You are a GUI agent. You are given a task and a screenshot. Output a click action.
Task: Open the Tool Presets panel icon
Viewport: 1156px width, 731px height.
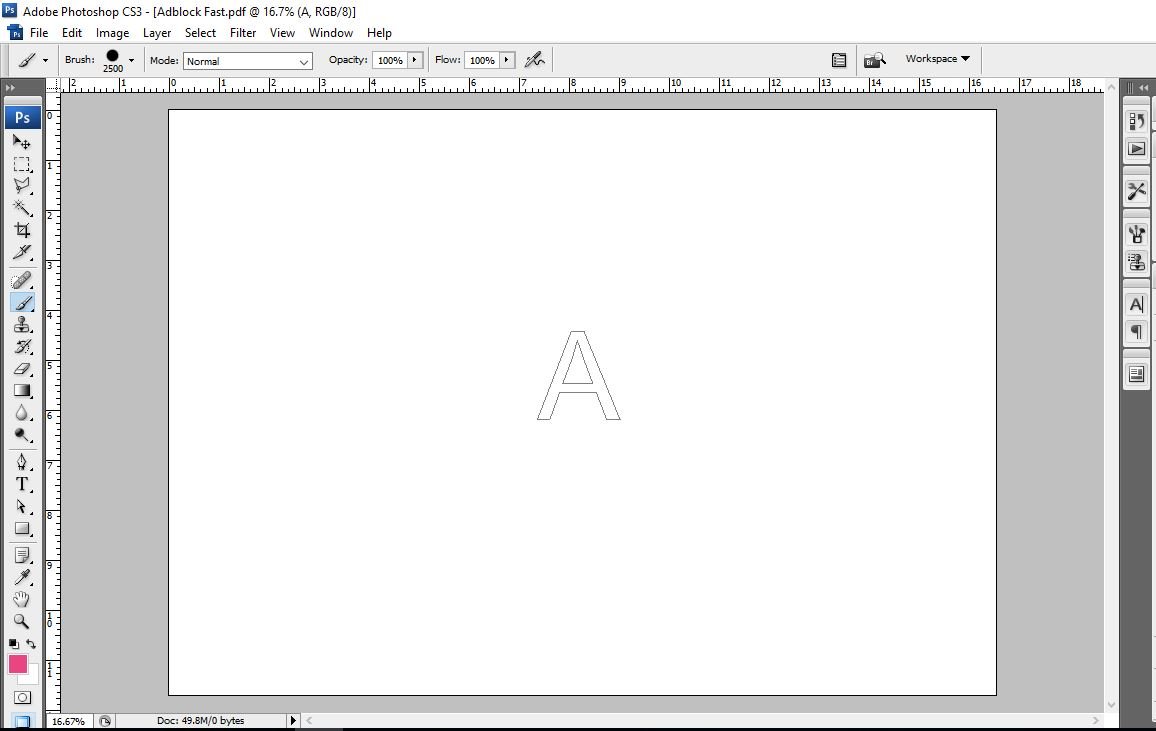point(1136,191)
